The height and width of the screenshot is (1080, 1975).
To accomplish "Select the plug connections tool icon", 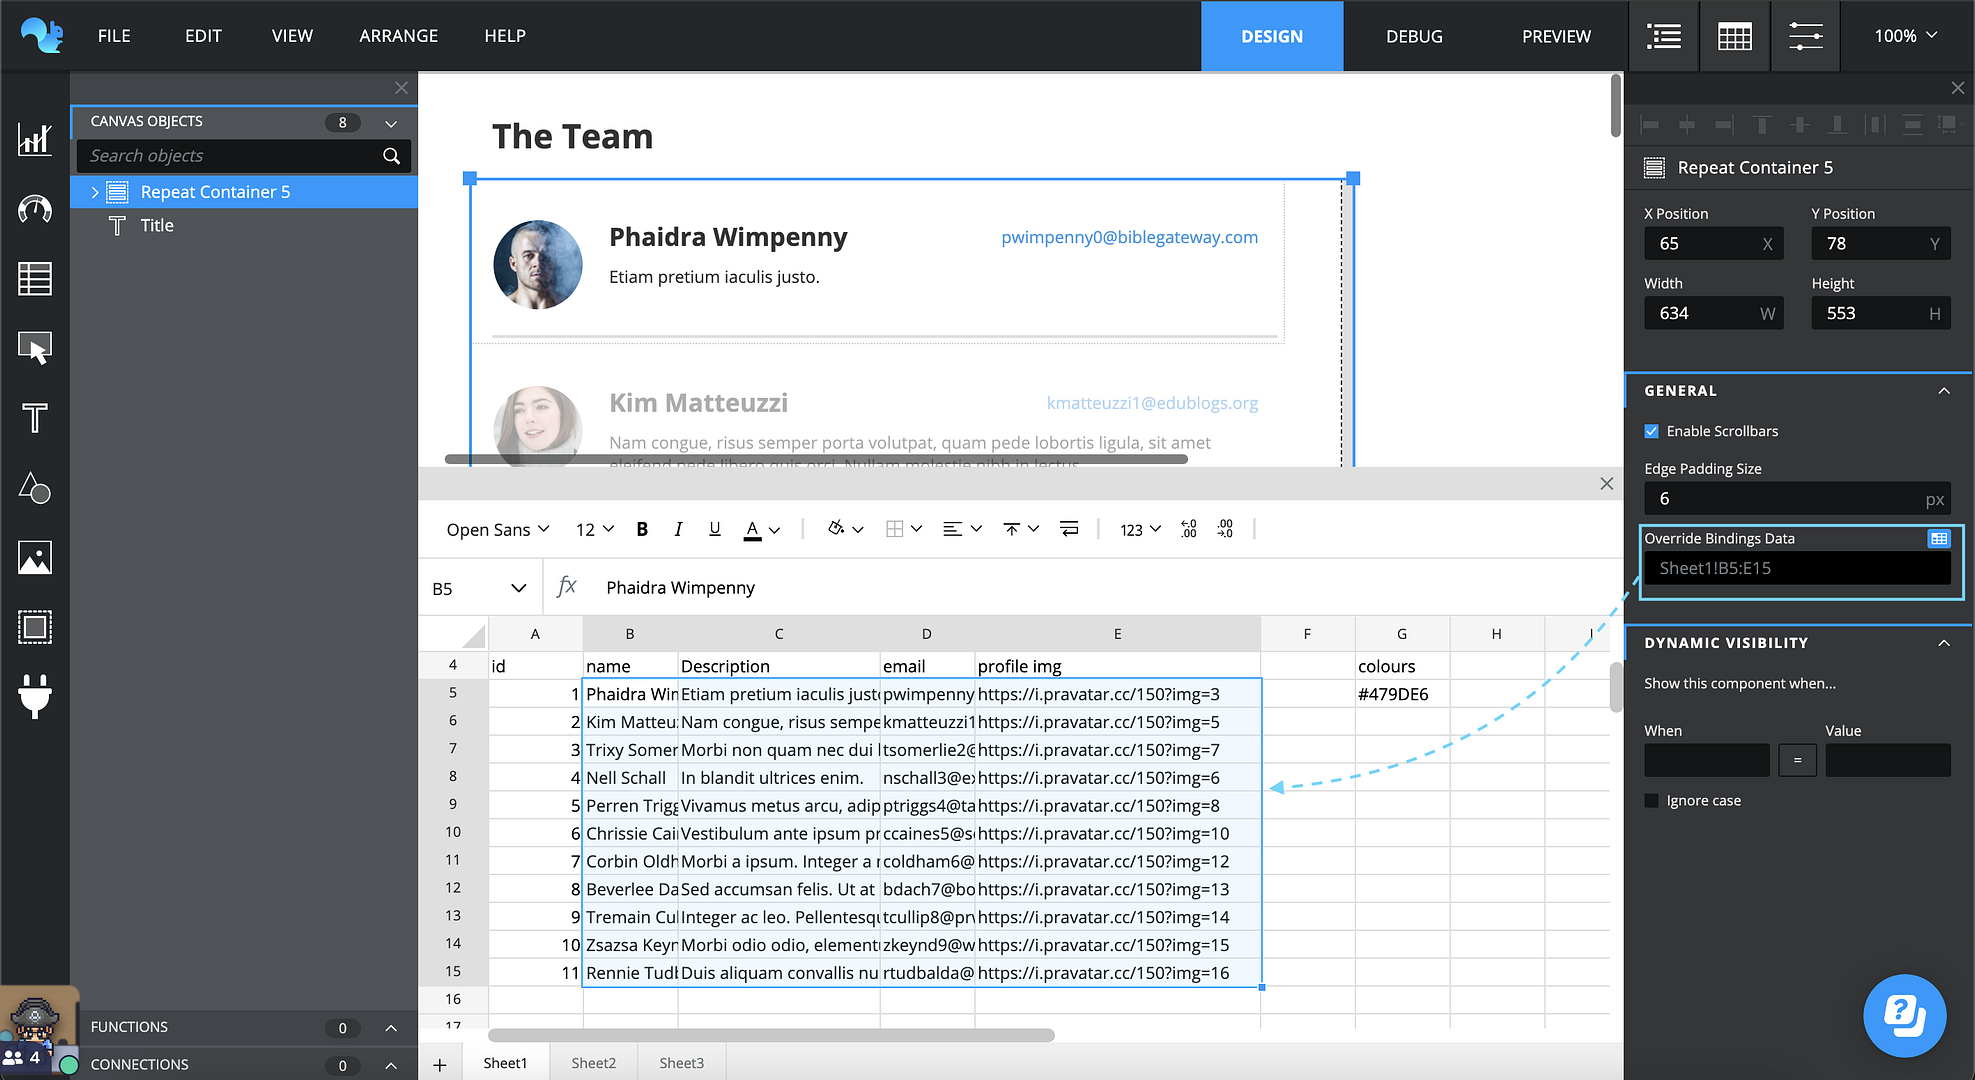I will click(35, 696).
